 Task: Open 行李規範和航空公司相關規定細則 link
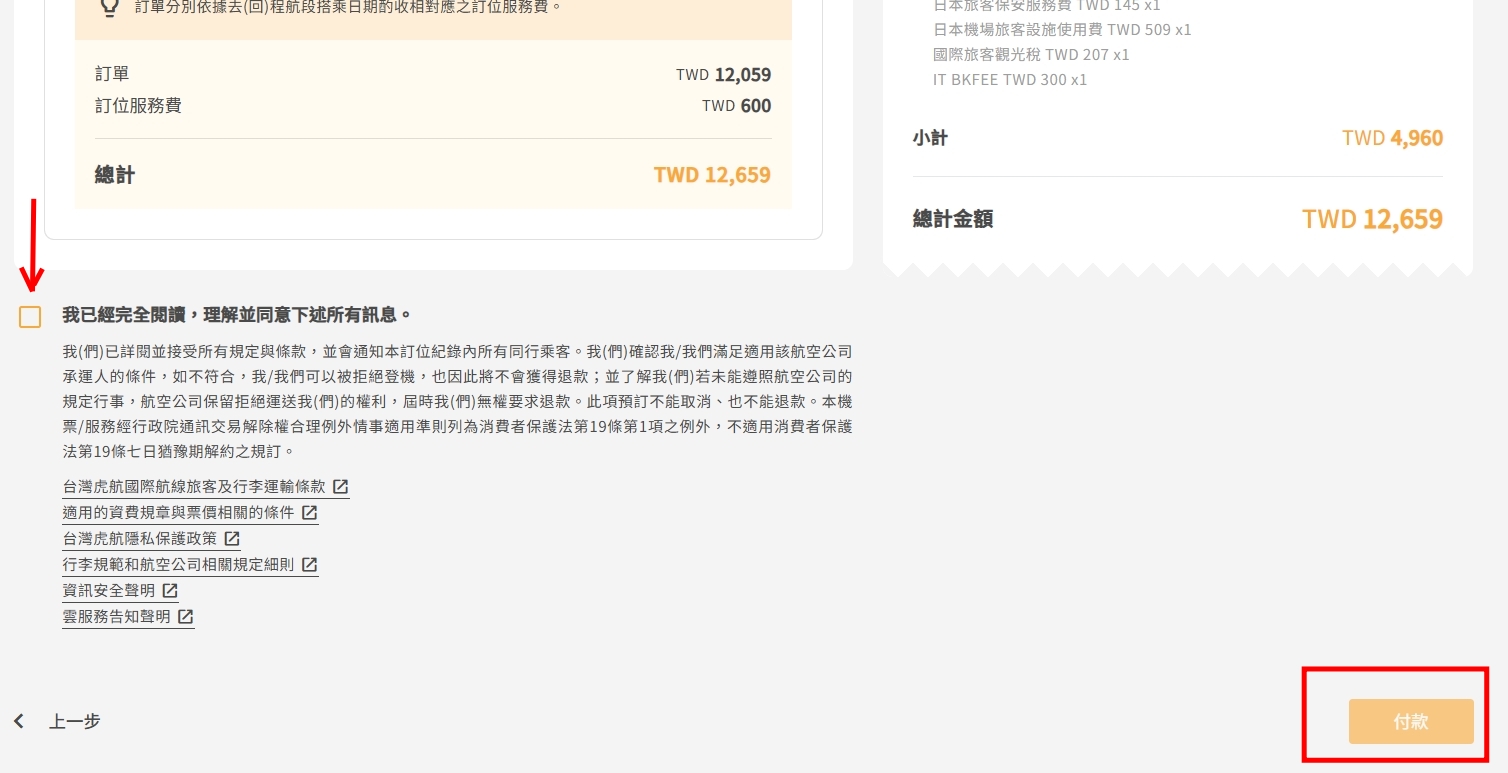coord(178,565)
